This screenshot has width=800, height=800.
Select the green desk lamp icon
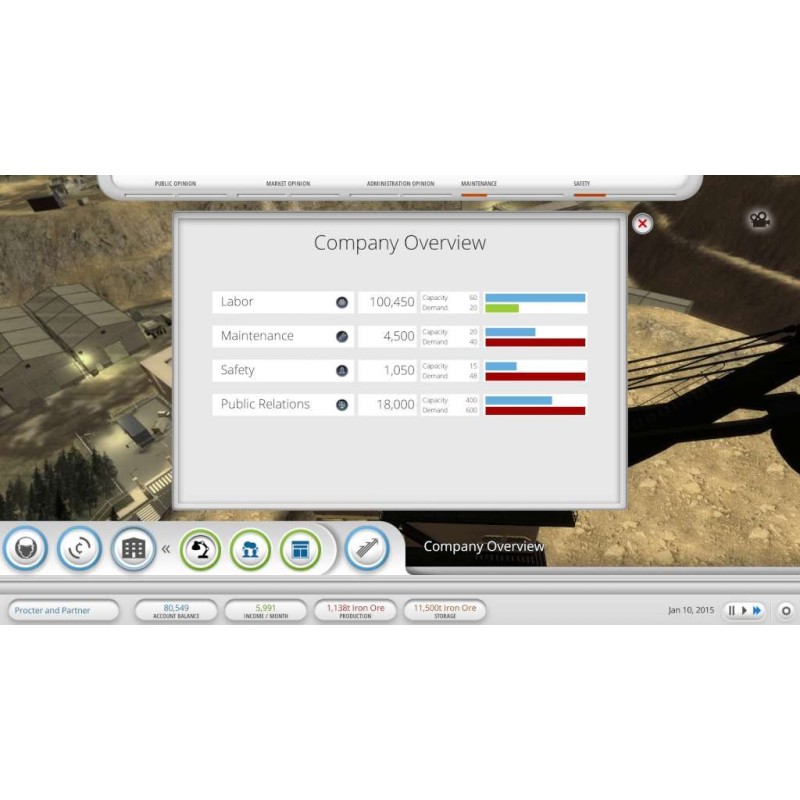point(200,549)
